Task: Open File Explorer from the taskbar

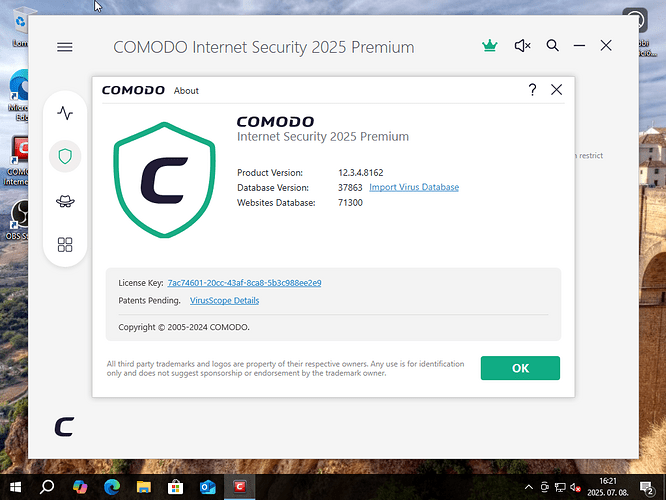Action: [144, 487]
